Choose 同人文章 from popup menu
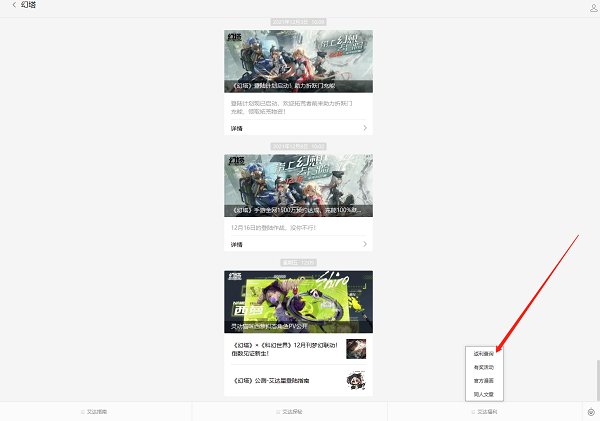 [484, 393]
